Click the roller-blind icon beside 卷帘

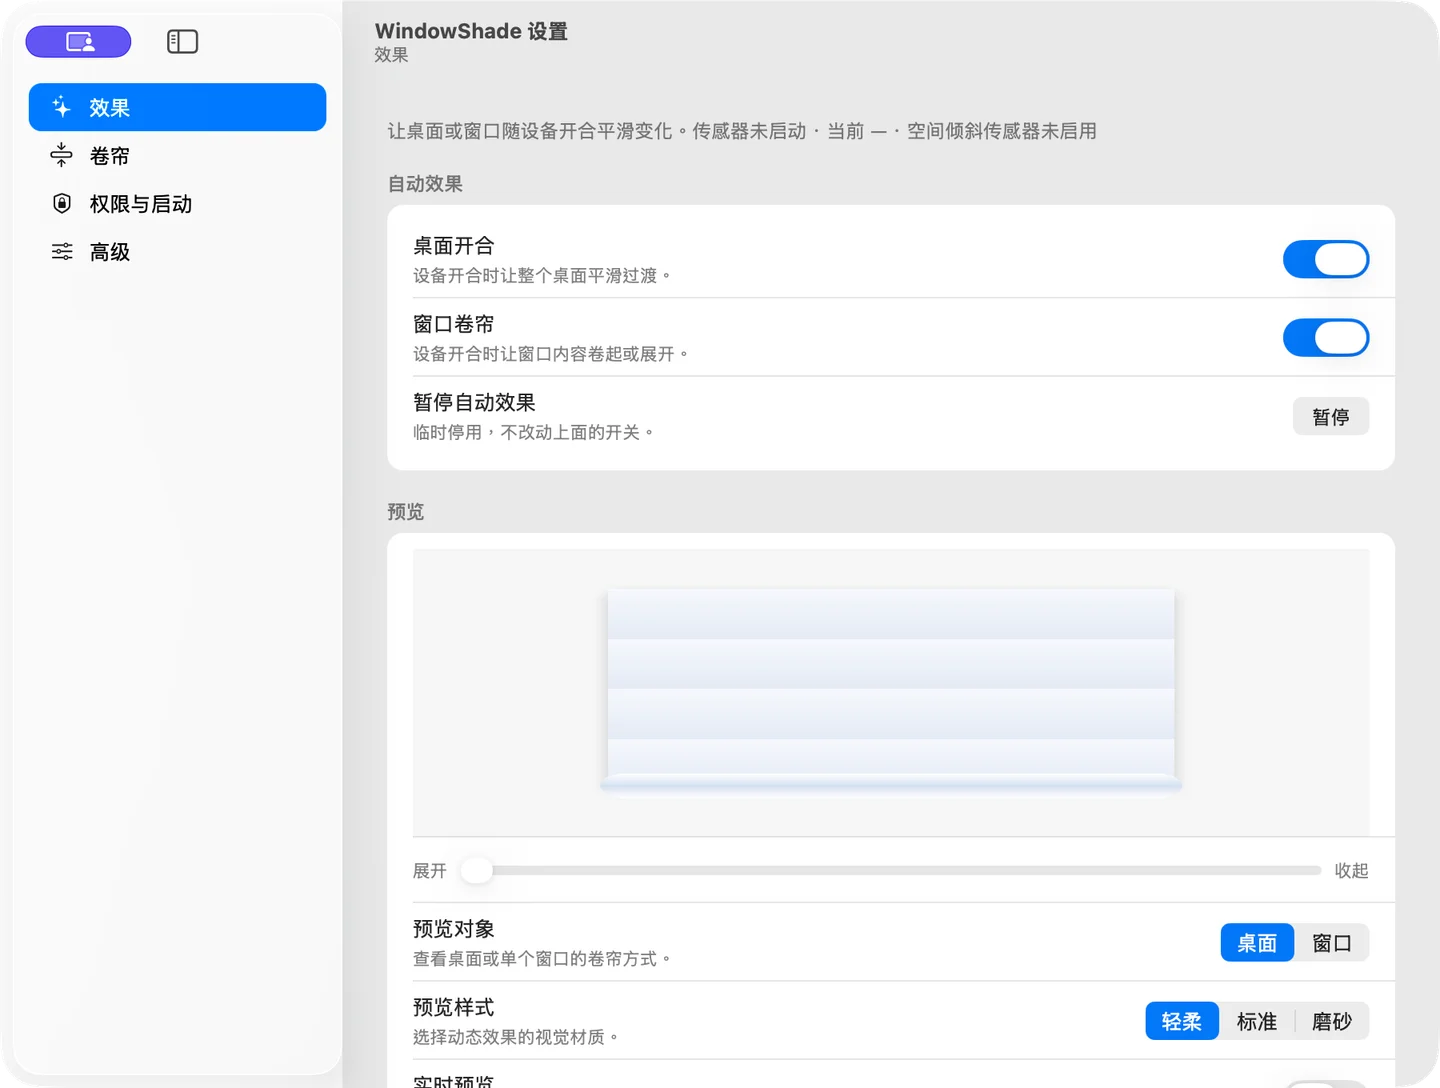point(62,155)
